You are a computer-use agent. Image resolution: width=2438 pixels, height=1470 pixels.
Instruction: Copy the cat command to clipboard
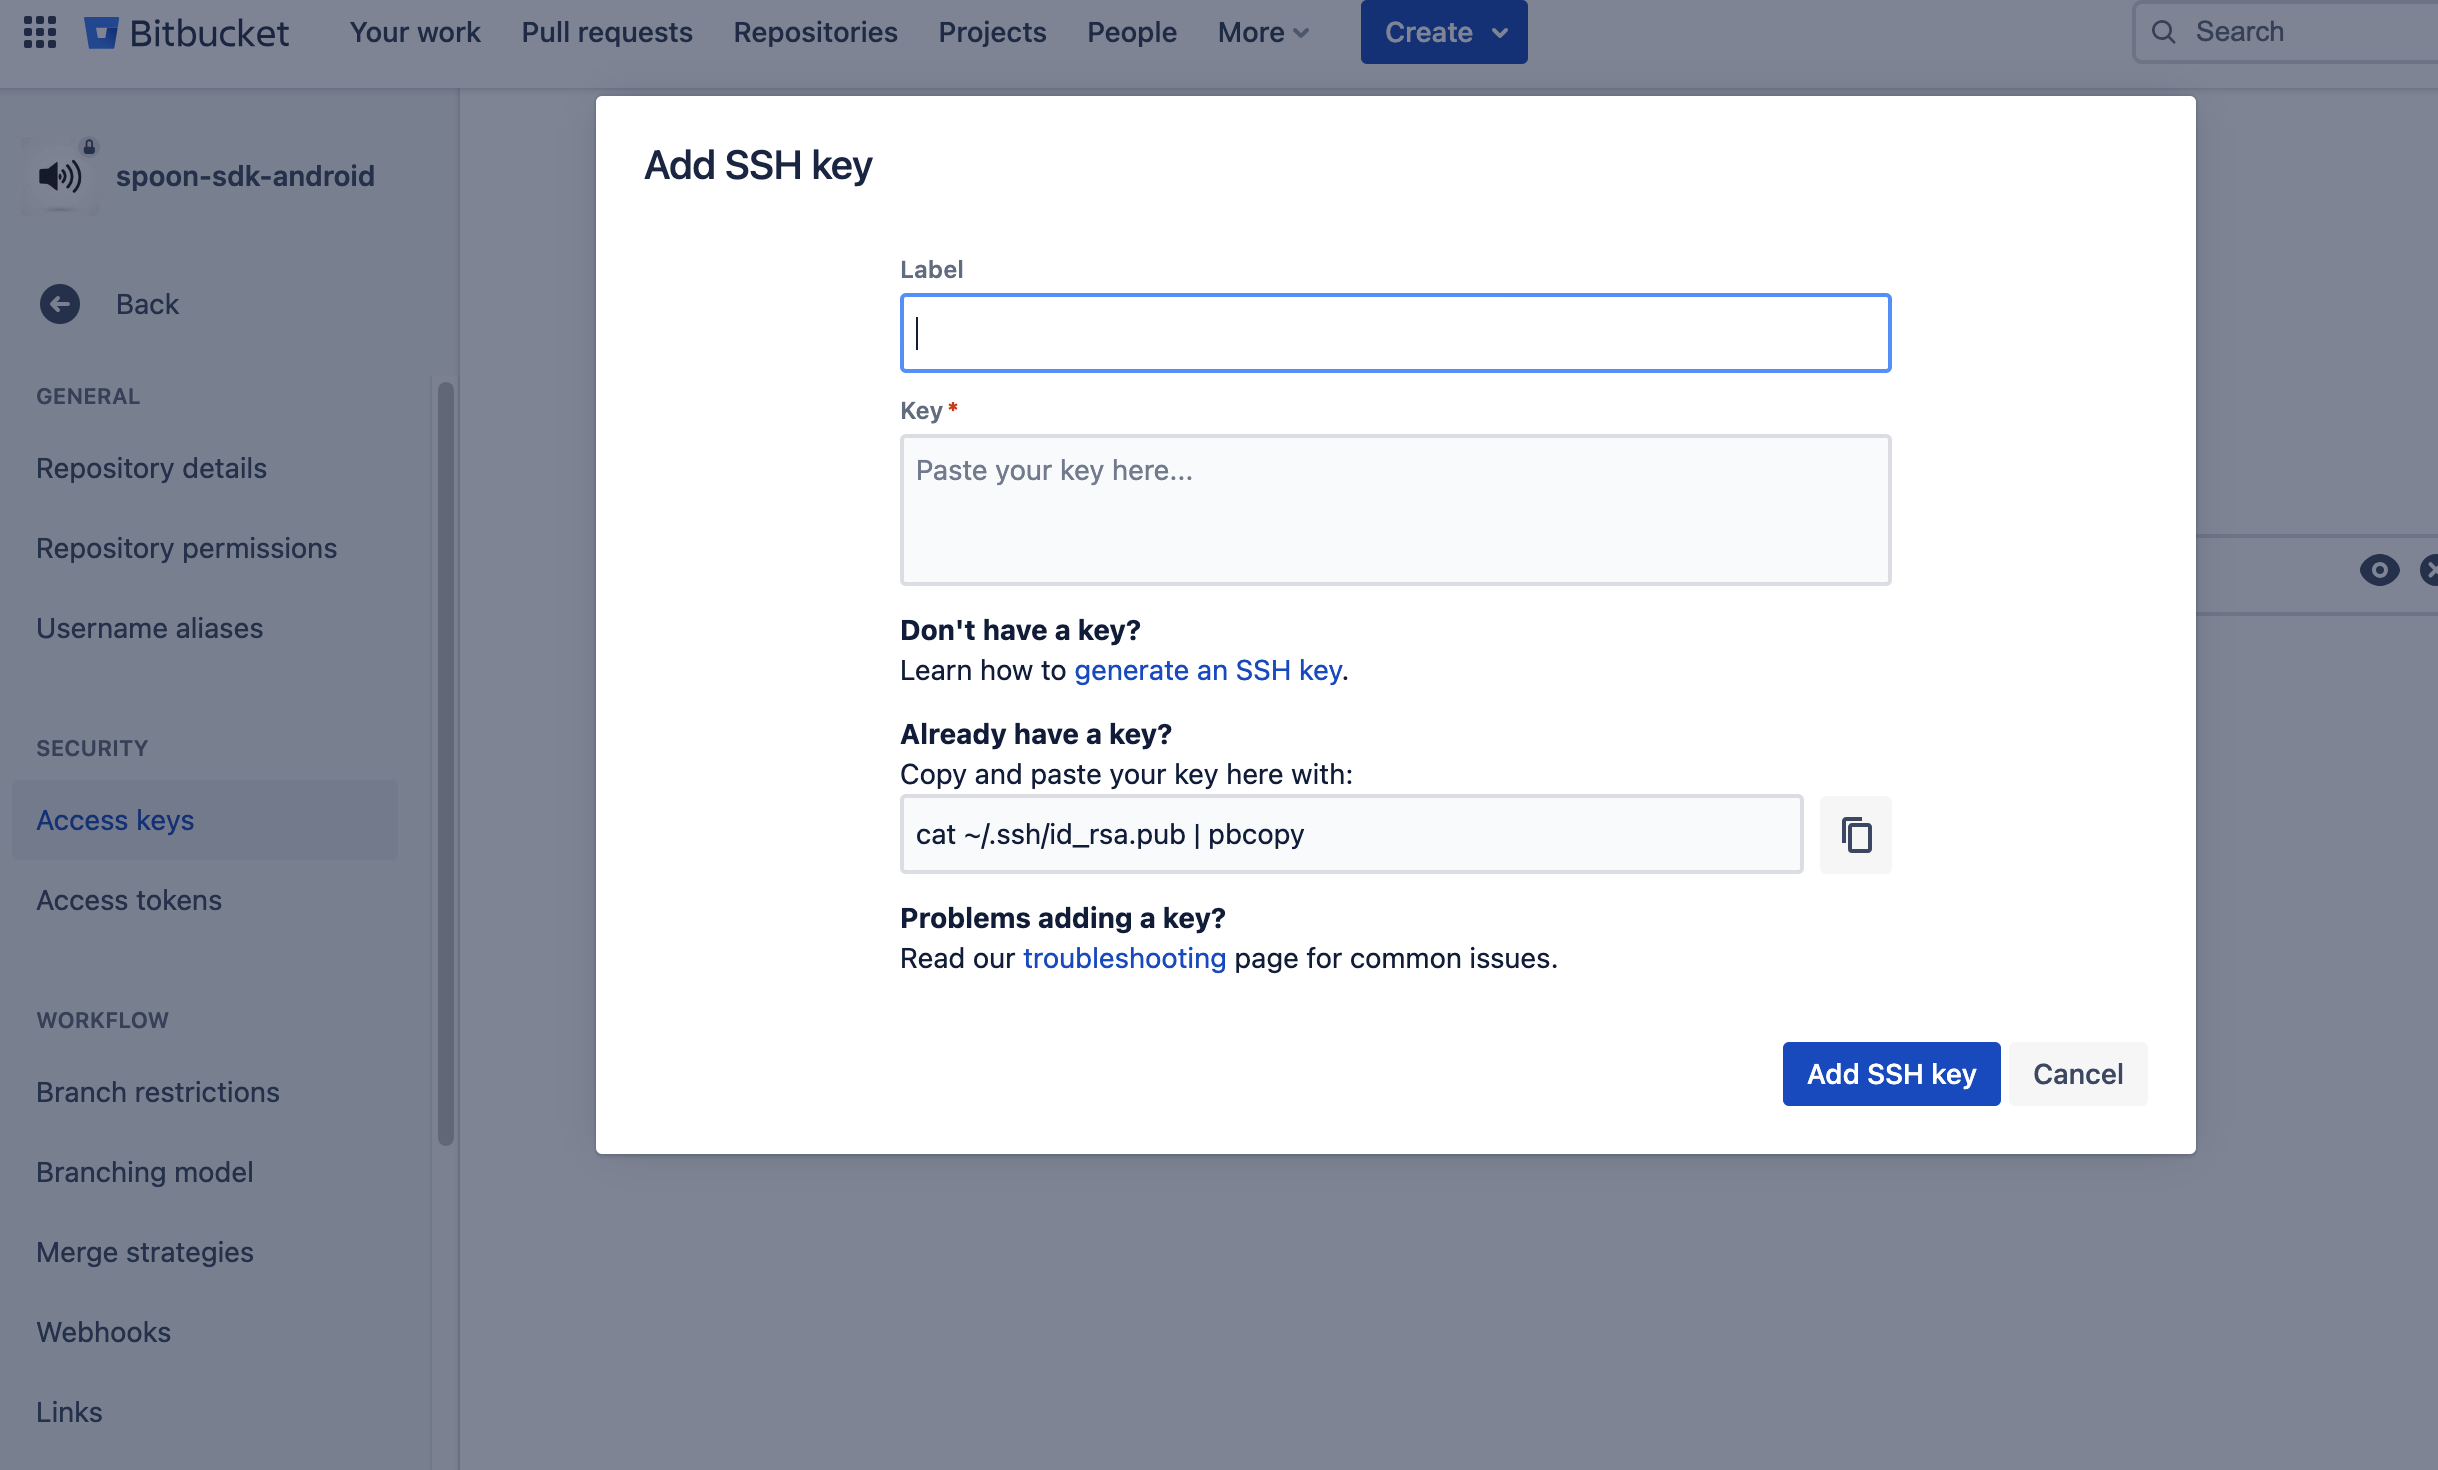click(1856, 834)
